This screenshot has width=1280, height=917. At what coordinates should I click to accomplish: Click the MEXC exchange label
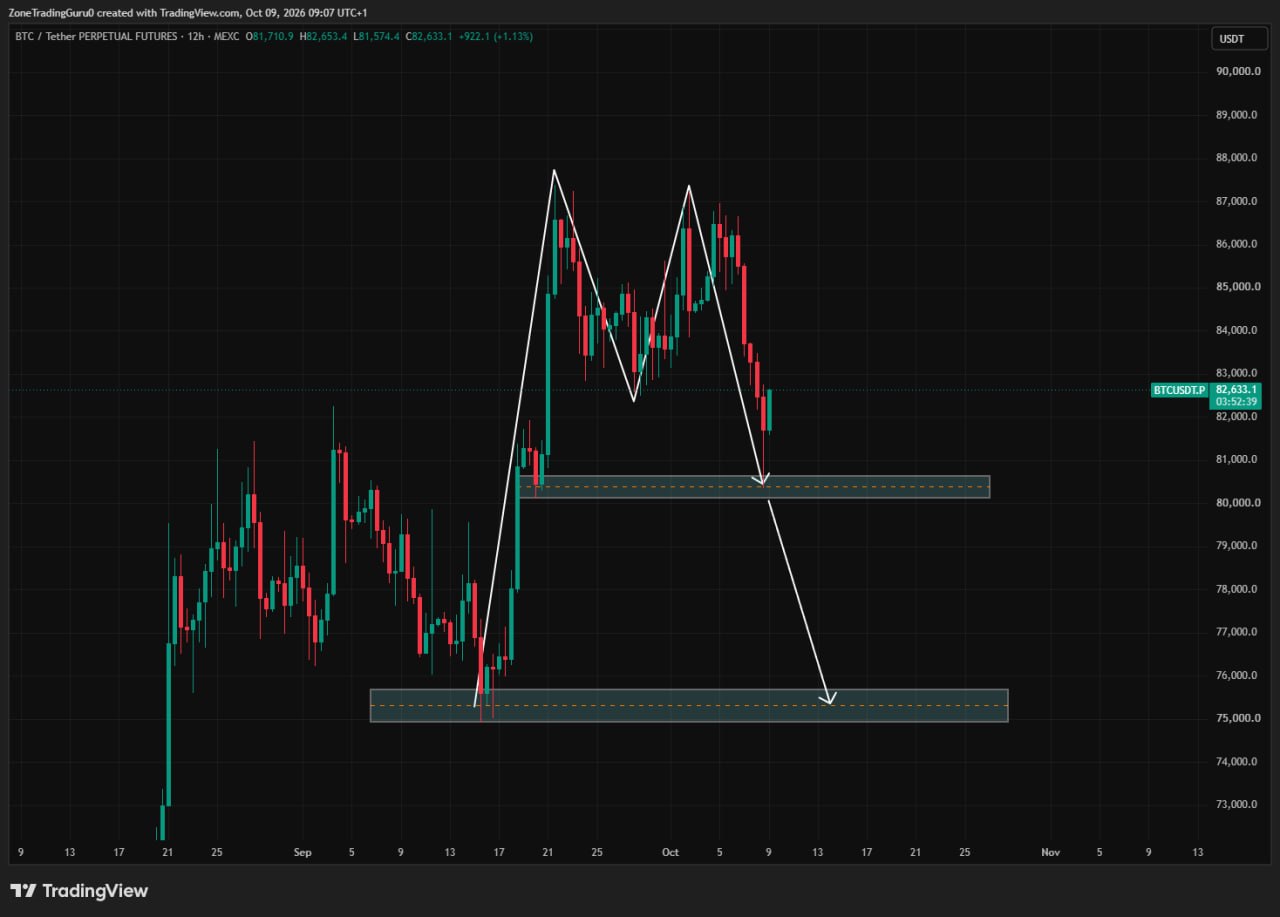click(x=224, y=36)
